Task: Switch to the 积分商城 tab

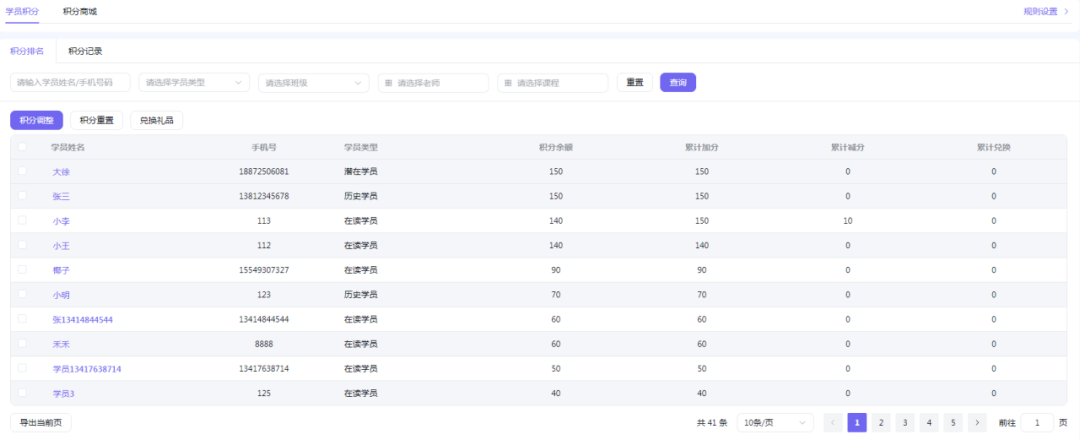Action: tap(80, 11)
